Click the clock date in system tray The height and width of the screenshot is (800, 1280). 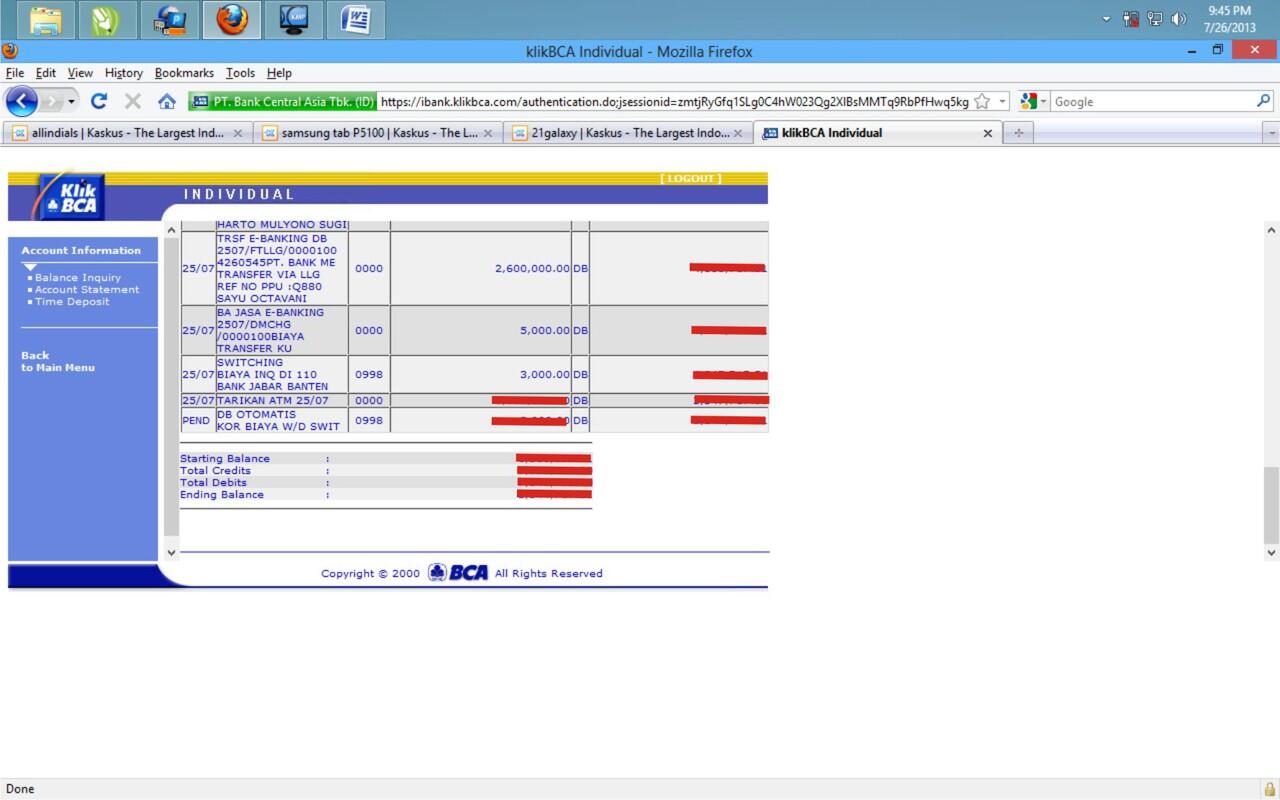click(x=1229, y=28)
